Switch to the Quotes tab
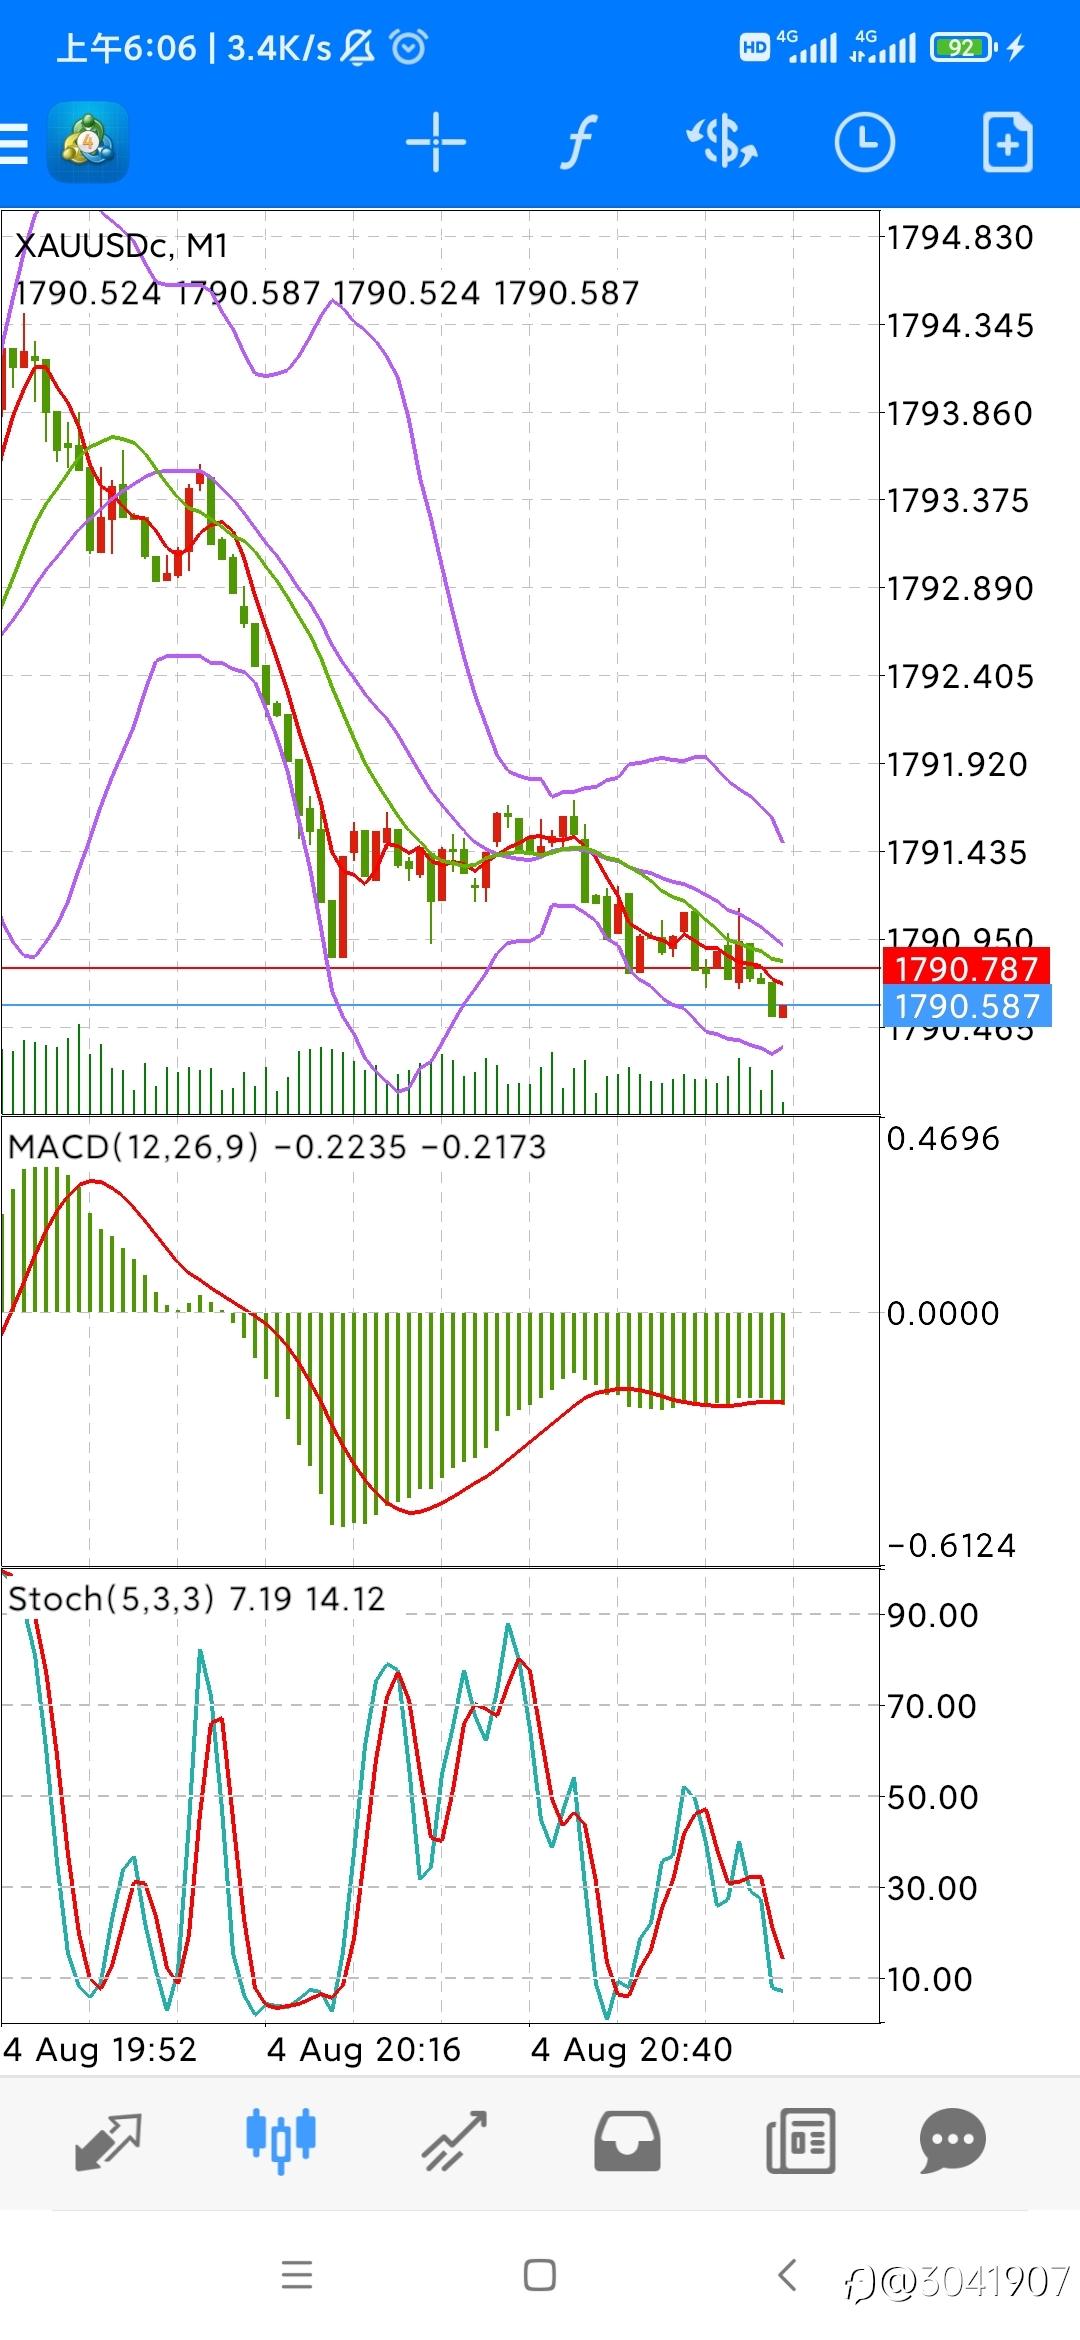 108,2142
